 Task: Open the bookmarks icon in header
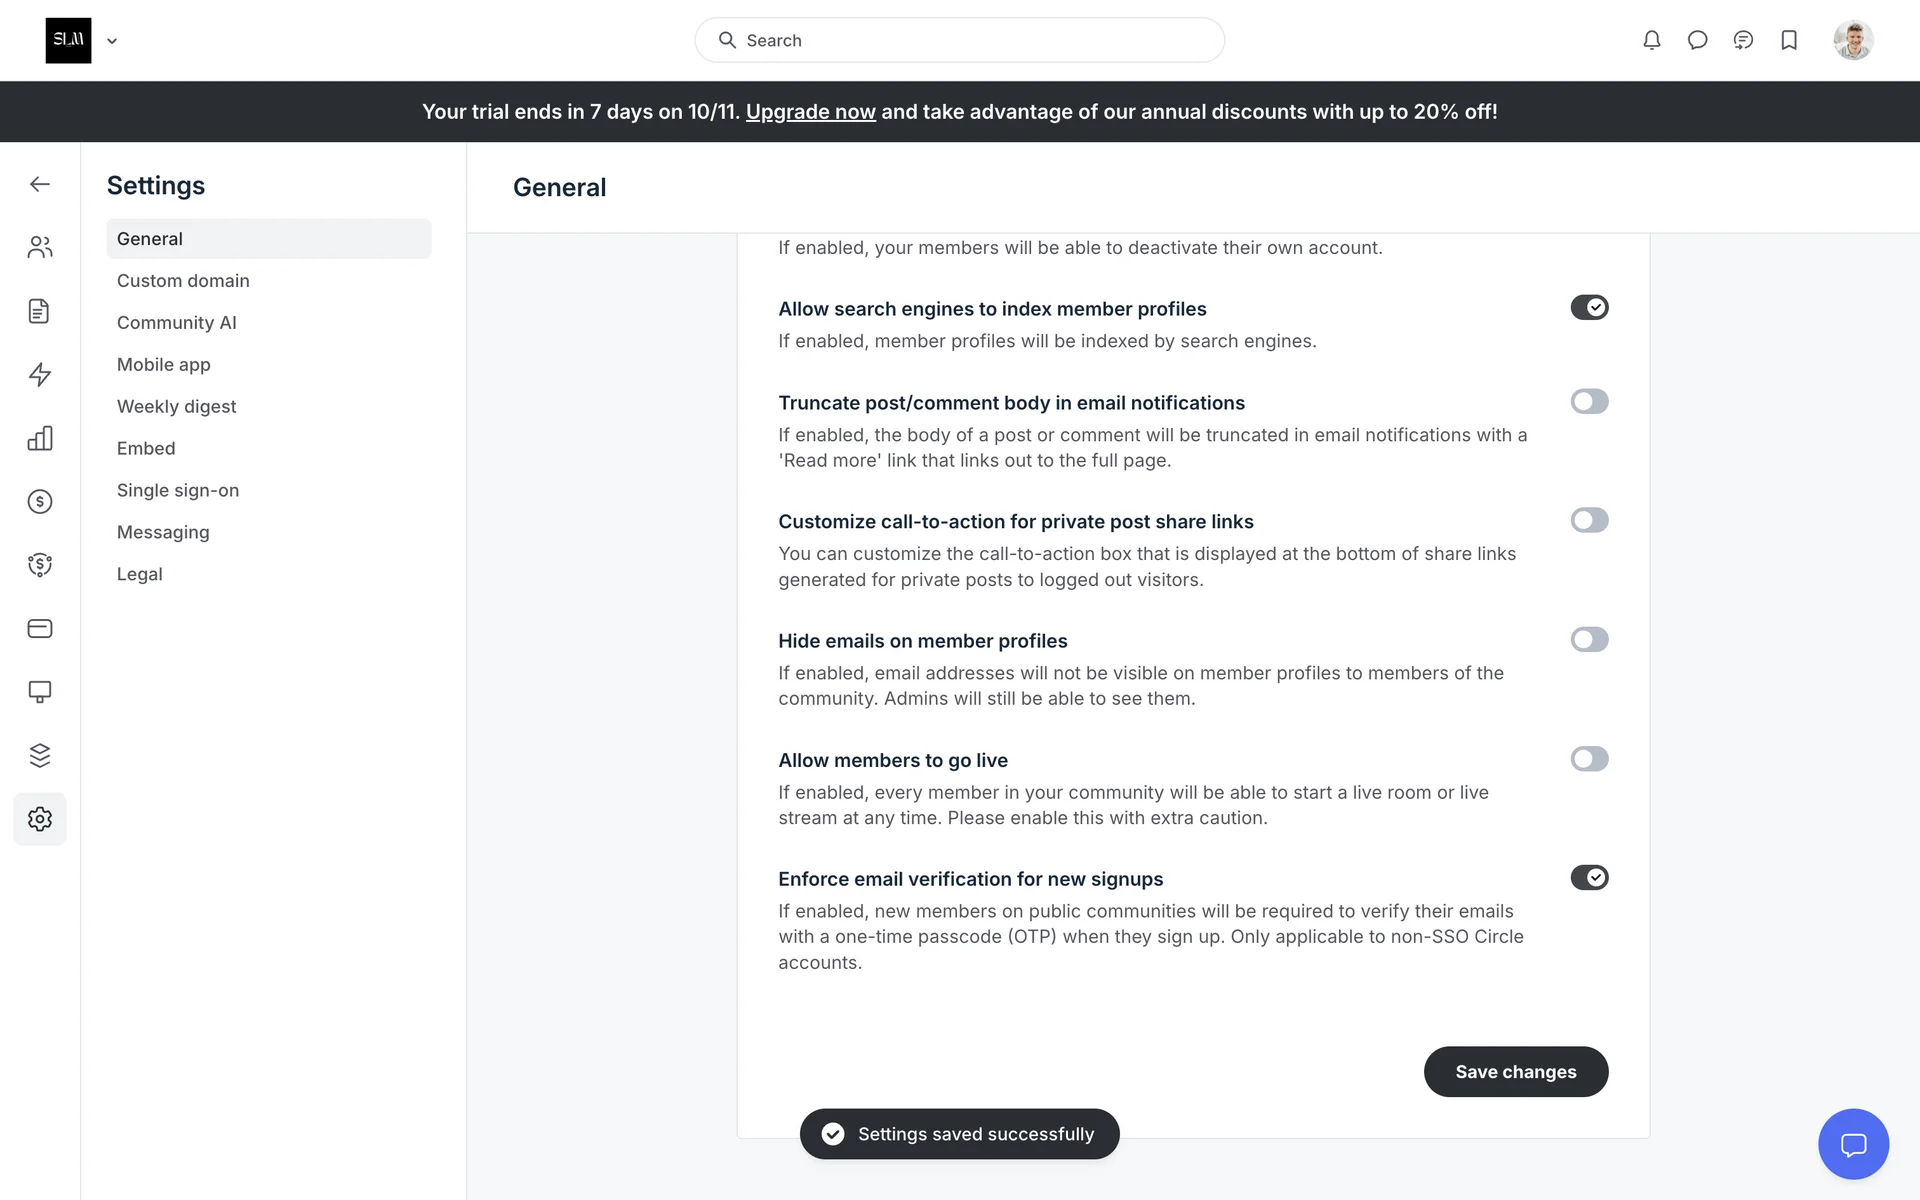pyautogui.click(x=1789, y=40)
